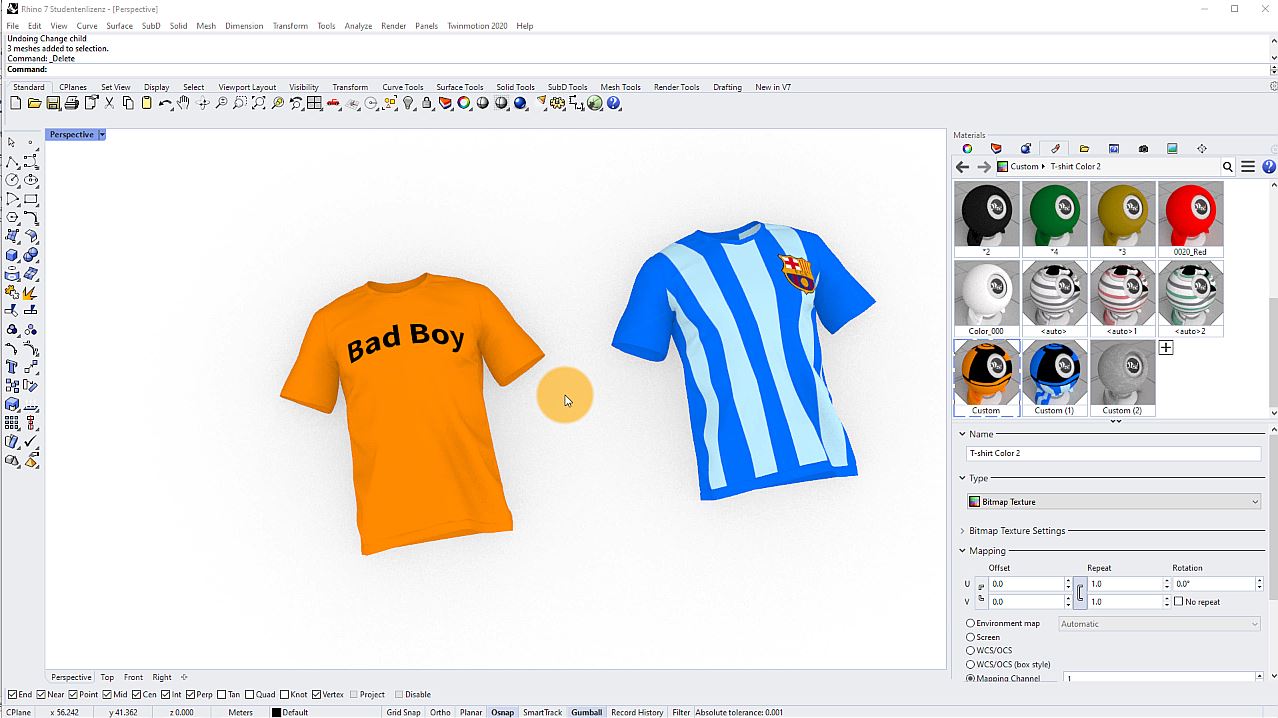Click the Top viewport tab at bottom
1278x718 pixels.
coord(107,677)
